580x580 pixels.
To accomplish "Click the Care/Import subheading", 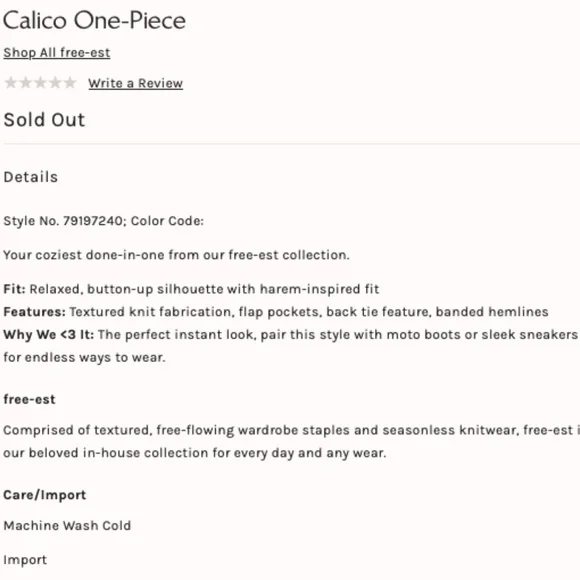I will (x=45, y=495).
